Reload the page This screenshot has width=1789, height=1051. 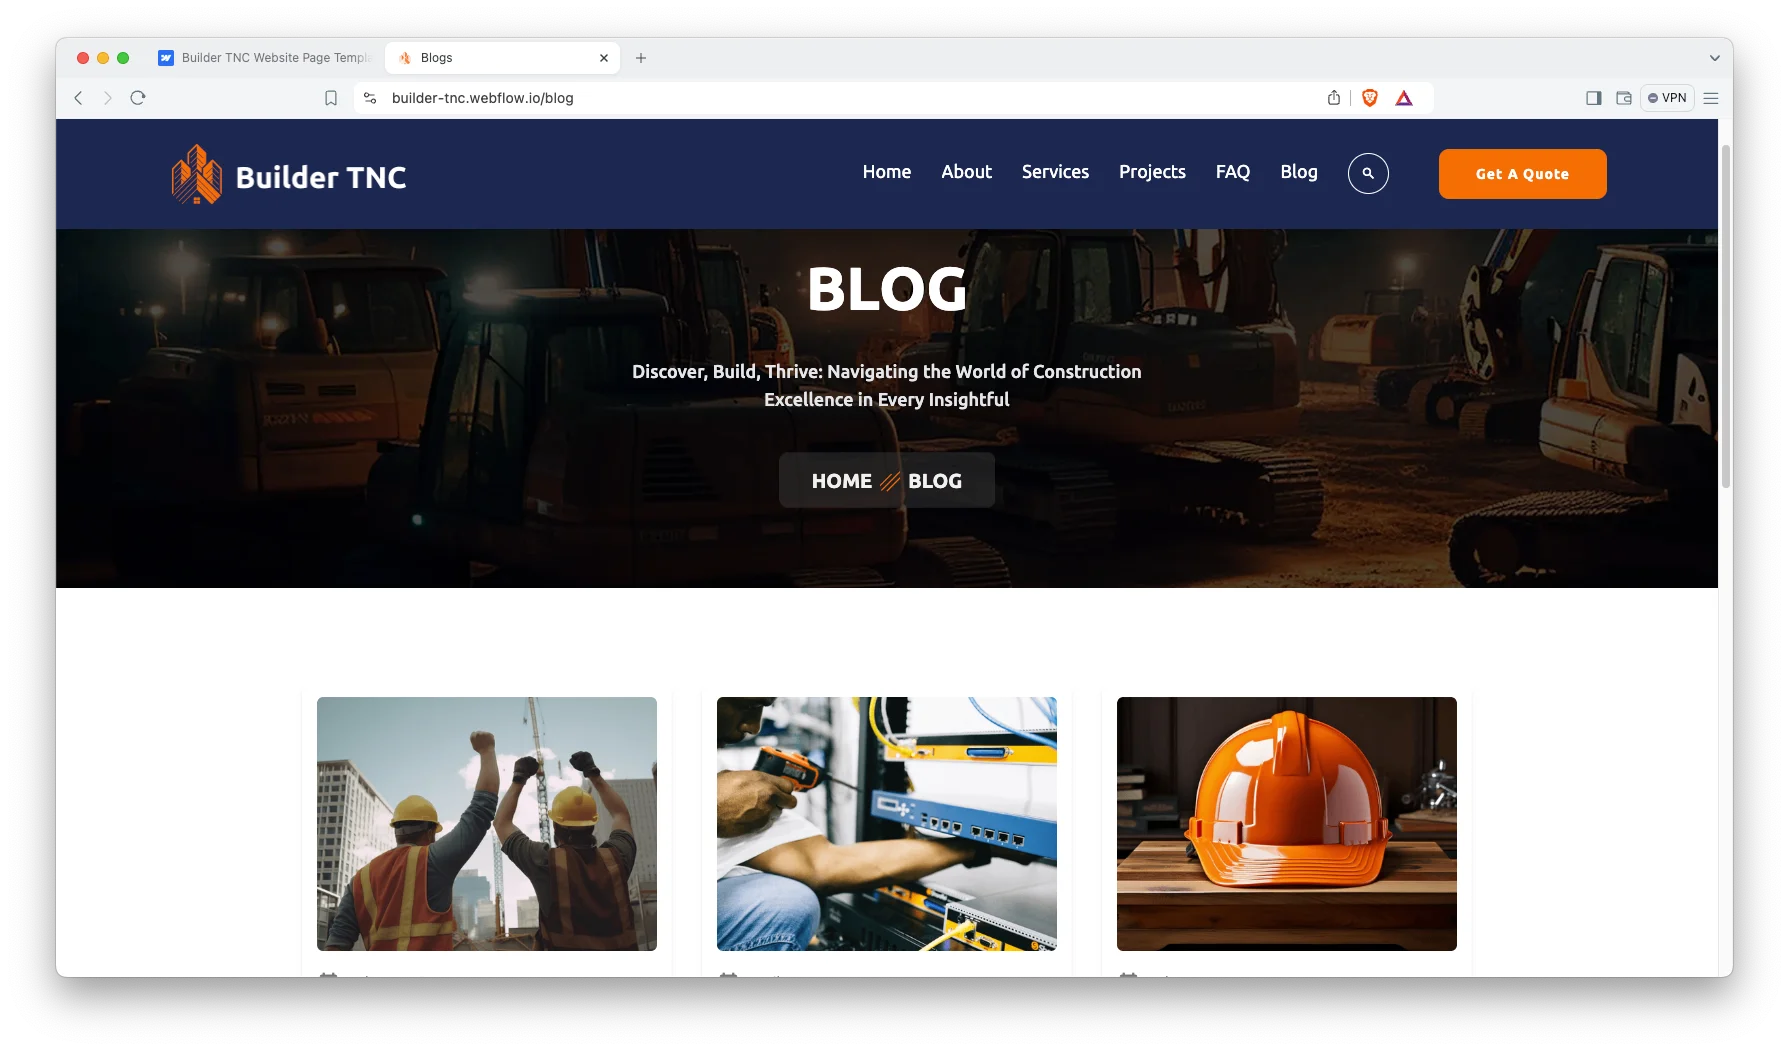tap(138, 98)
